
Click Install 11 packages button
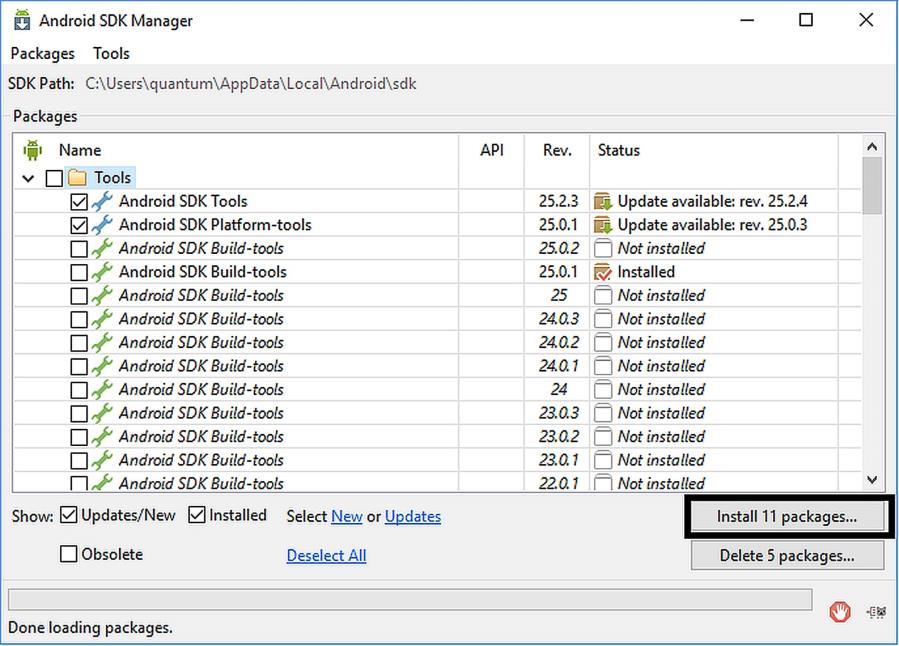pos(787,516)
